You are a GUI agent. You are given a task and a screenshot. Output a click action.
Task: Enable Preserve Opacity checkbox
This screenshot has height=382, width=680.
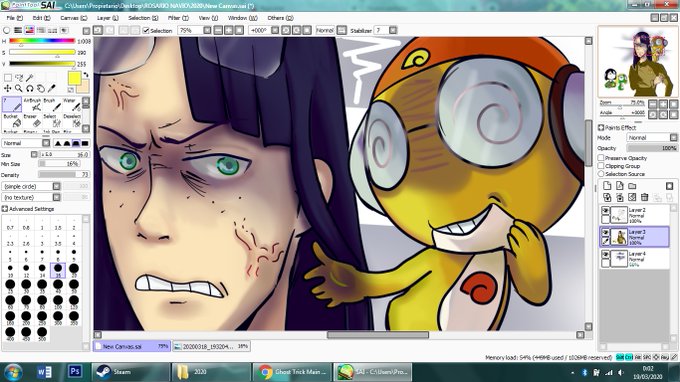pos(601,158)
